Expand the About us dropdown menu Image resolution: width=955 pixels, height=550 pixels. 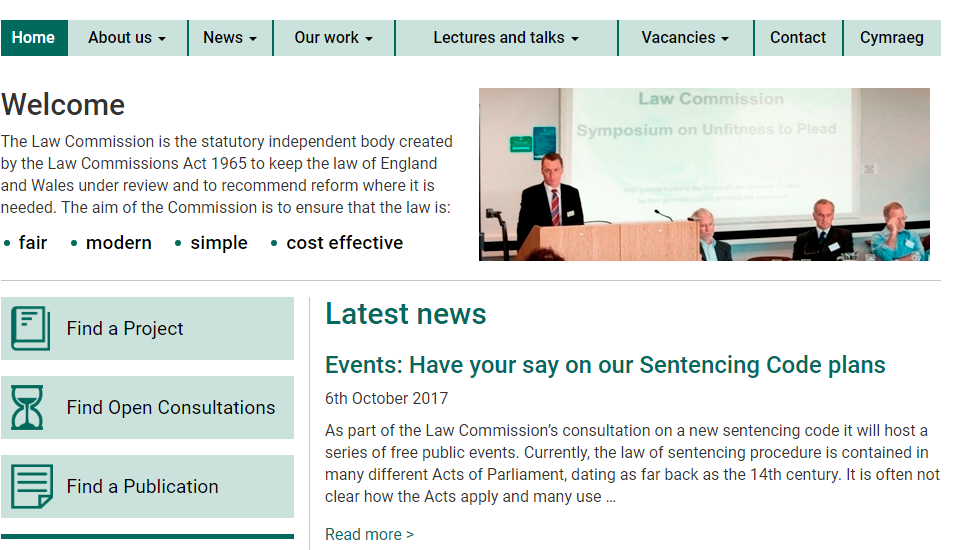pyautogui.click(x=127, y=38)
